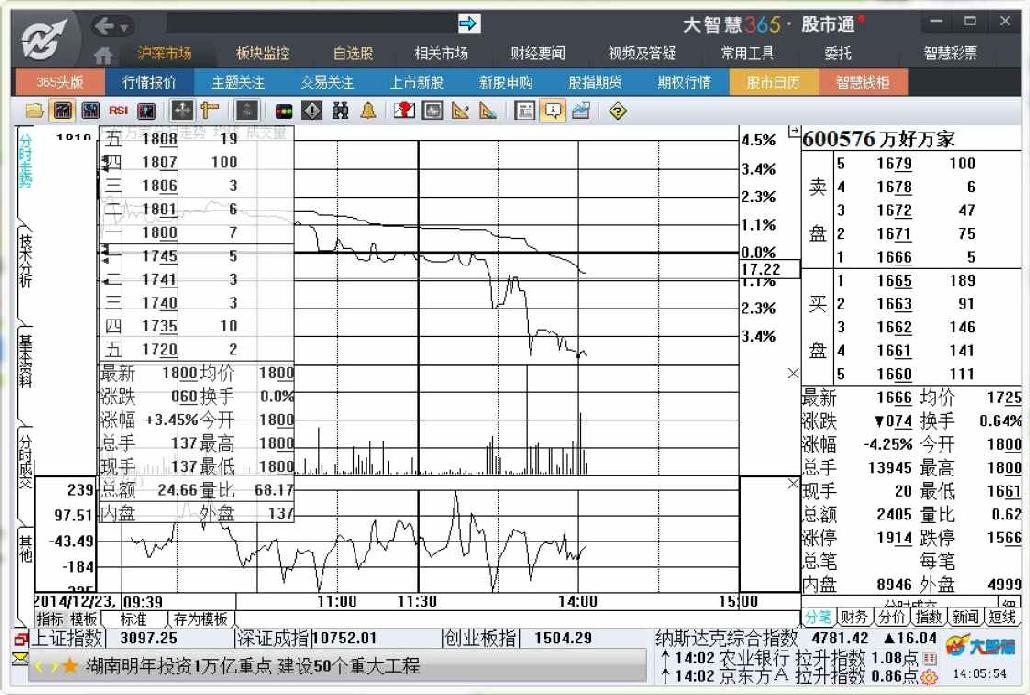
Task: Click the stock code search input field
Action: (312, 24)
